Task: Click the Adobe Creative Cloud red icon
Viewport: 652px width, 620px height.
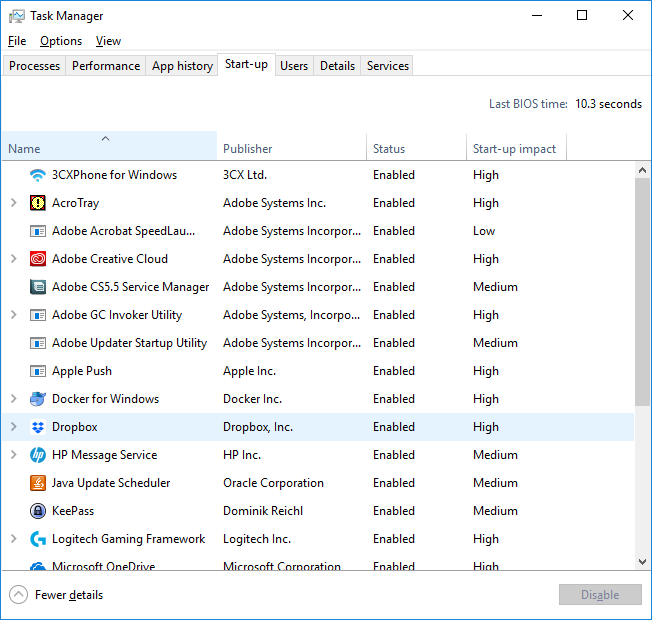Action: click(38, 259)
